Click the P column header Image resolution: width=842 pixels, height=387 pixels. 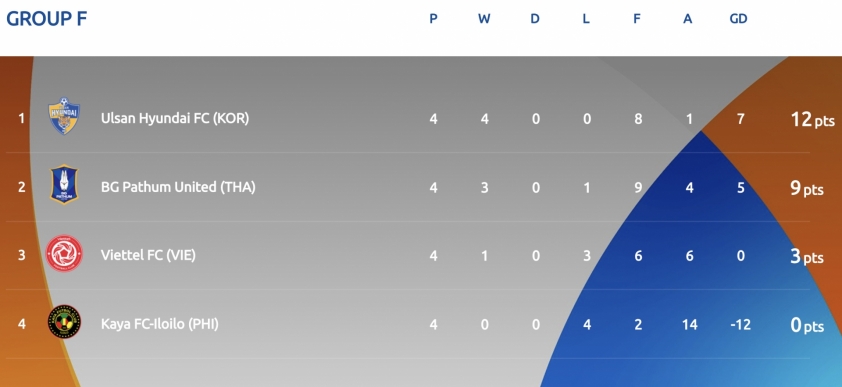point(433,19)
